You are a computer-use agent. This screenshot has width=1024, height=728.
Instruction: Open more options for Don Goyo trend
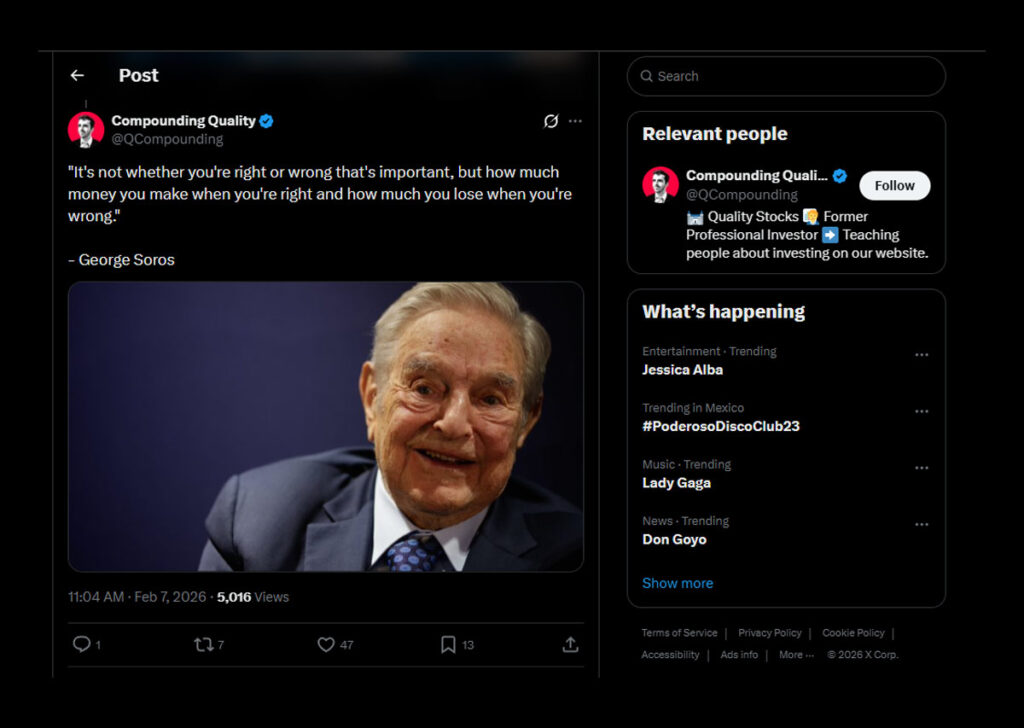coord(921,524)
